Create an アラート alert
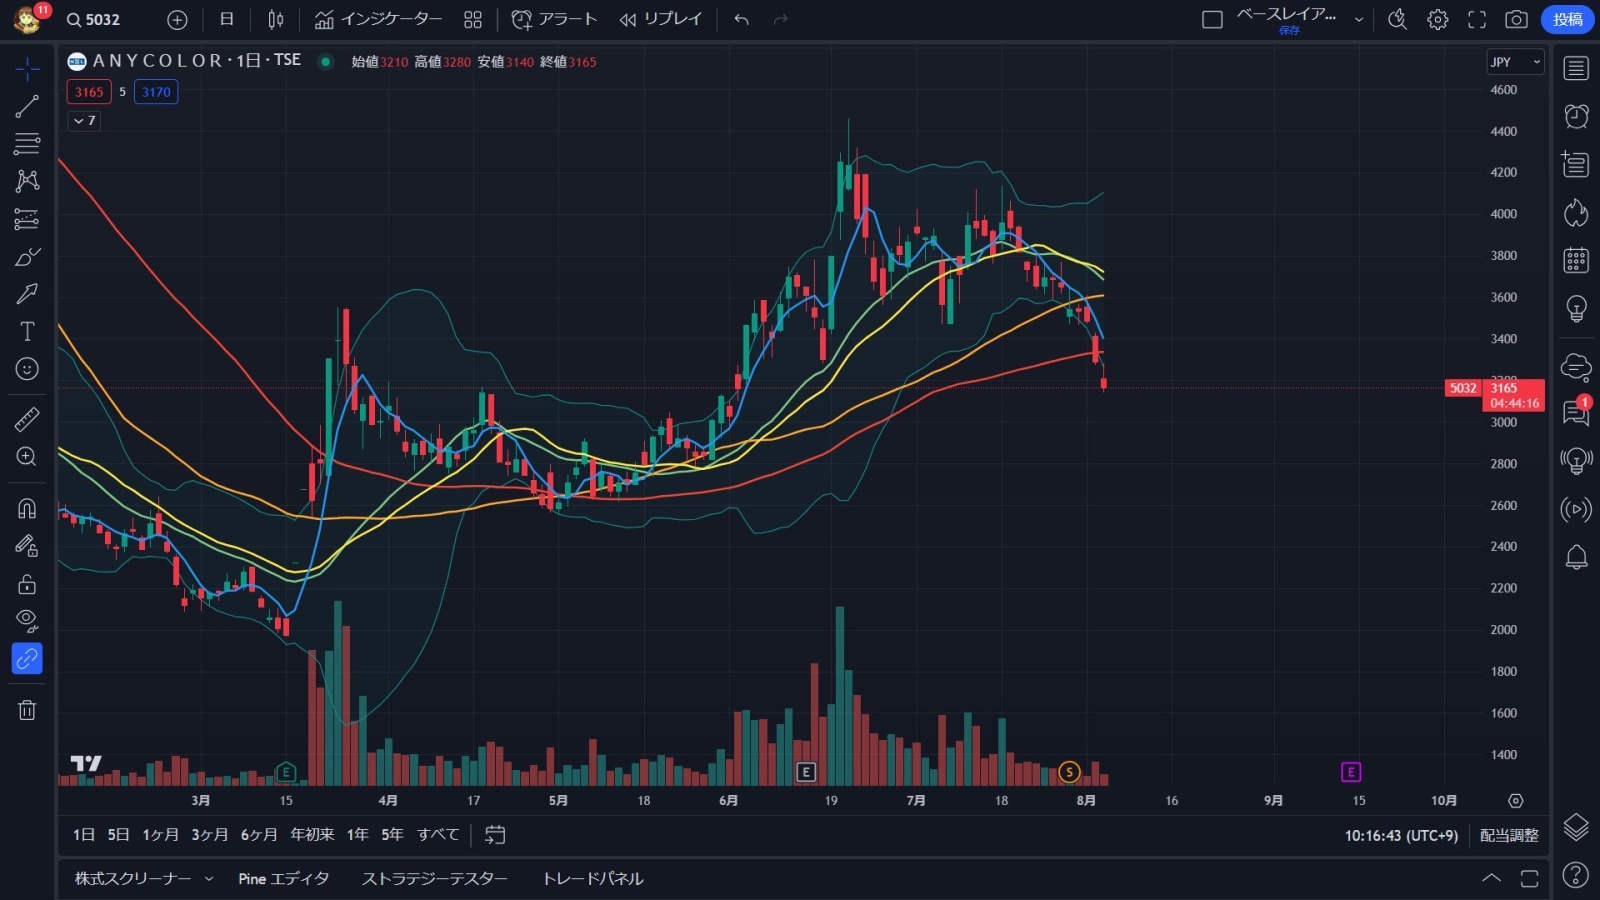This screenshot has height=900, width=1600. click(554, 19)
